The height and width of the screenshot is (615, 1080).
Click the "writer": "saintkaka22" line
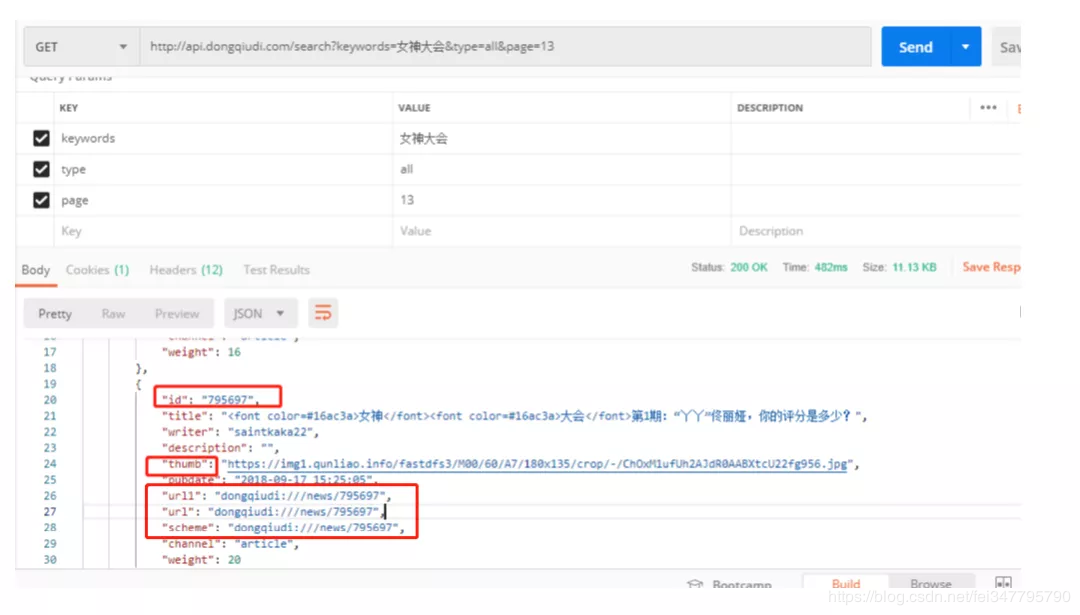[240, 432]
